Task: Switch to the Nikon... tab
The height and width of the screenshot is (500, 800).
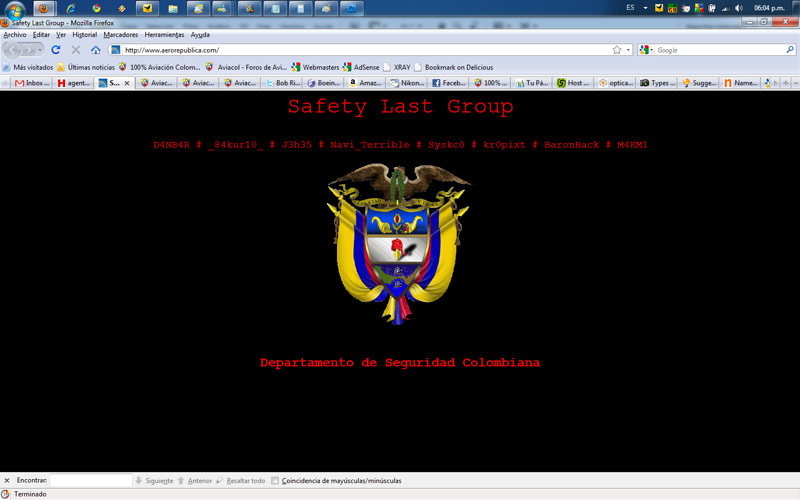Action: click(407, 83)
